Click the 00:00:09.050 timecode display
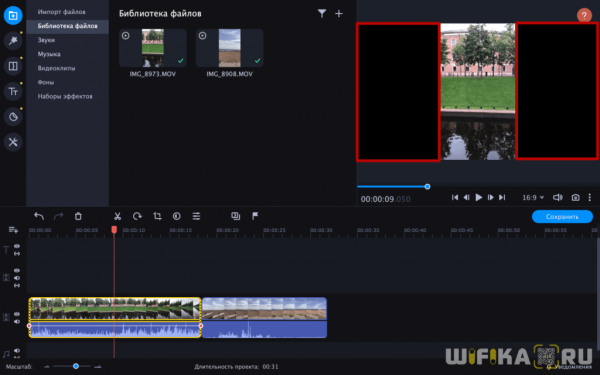The height and width of the screenshot is (375, 600). coord(385,199)
